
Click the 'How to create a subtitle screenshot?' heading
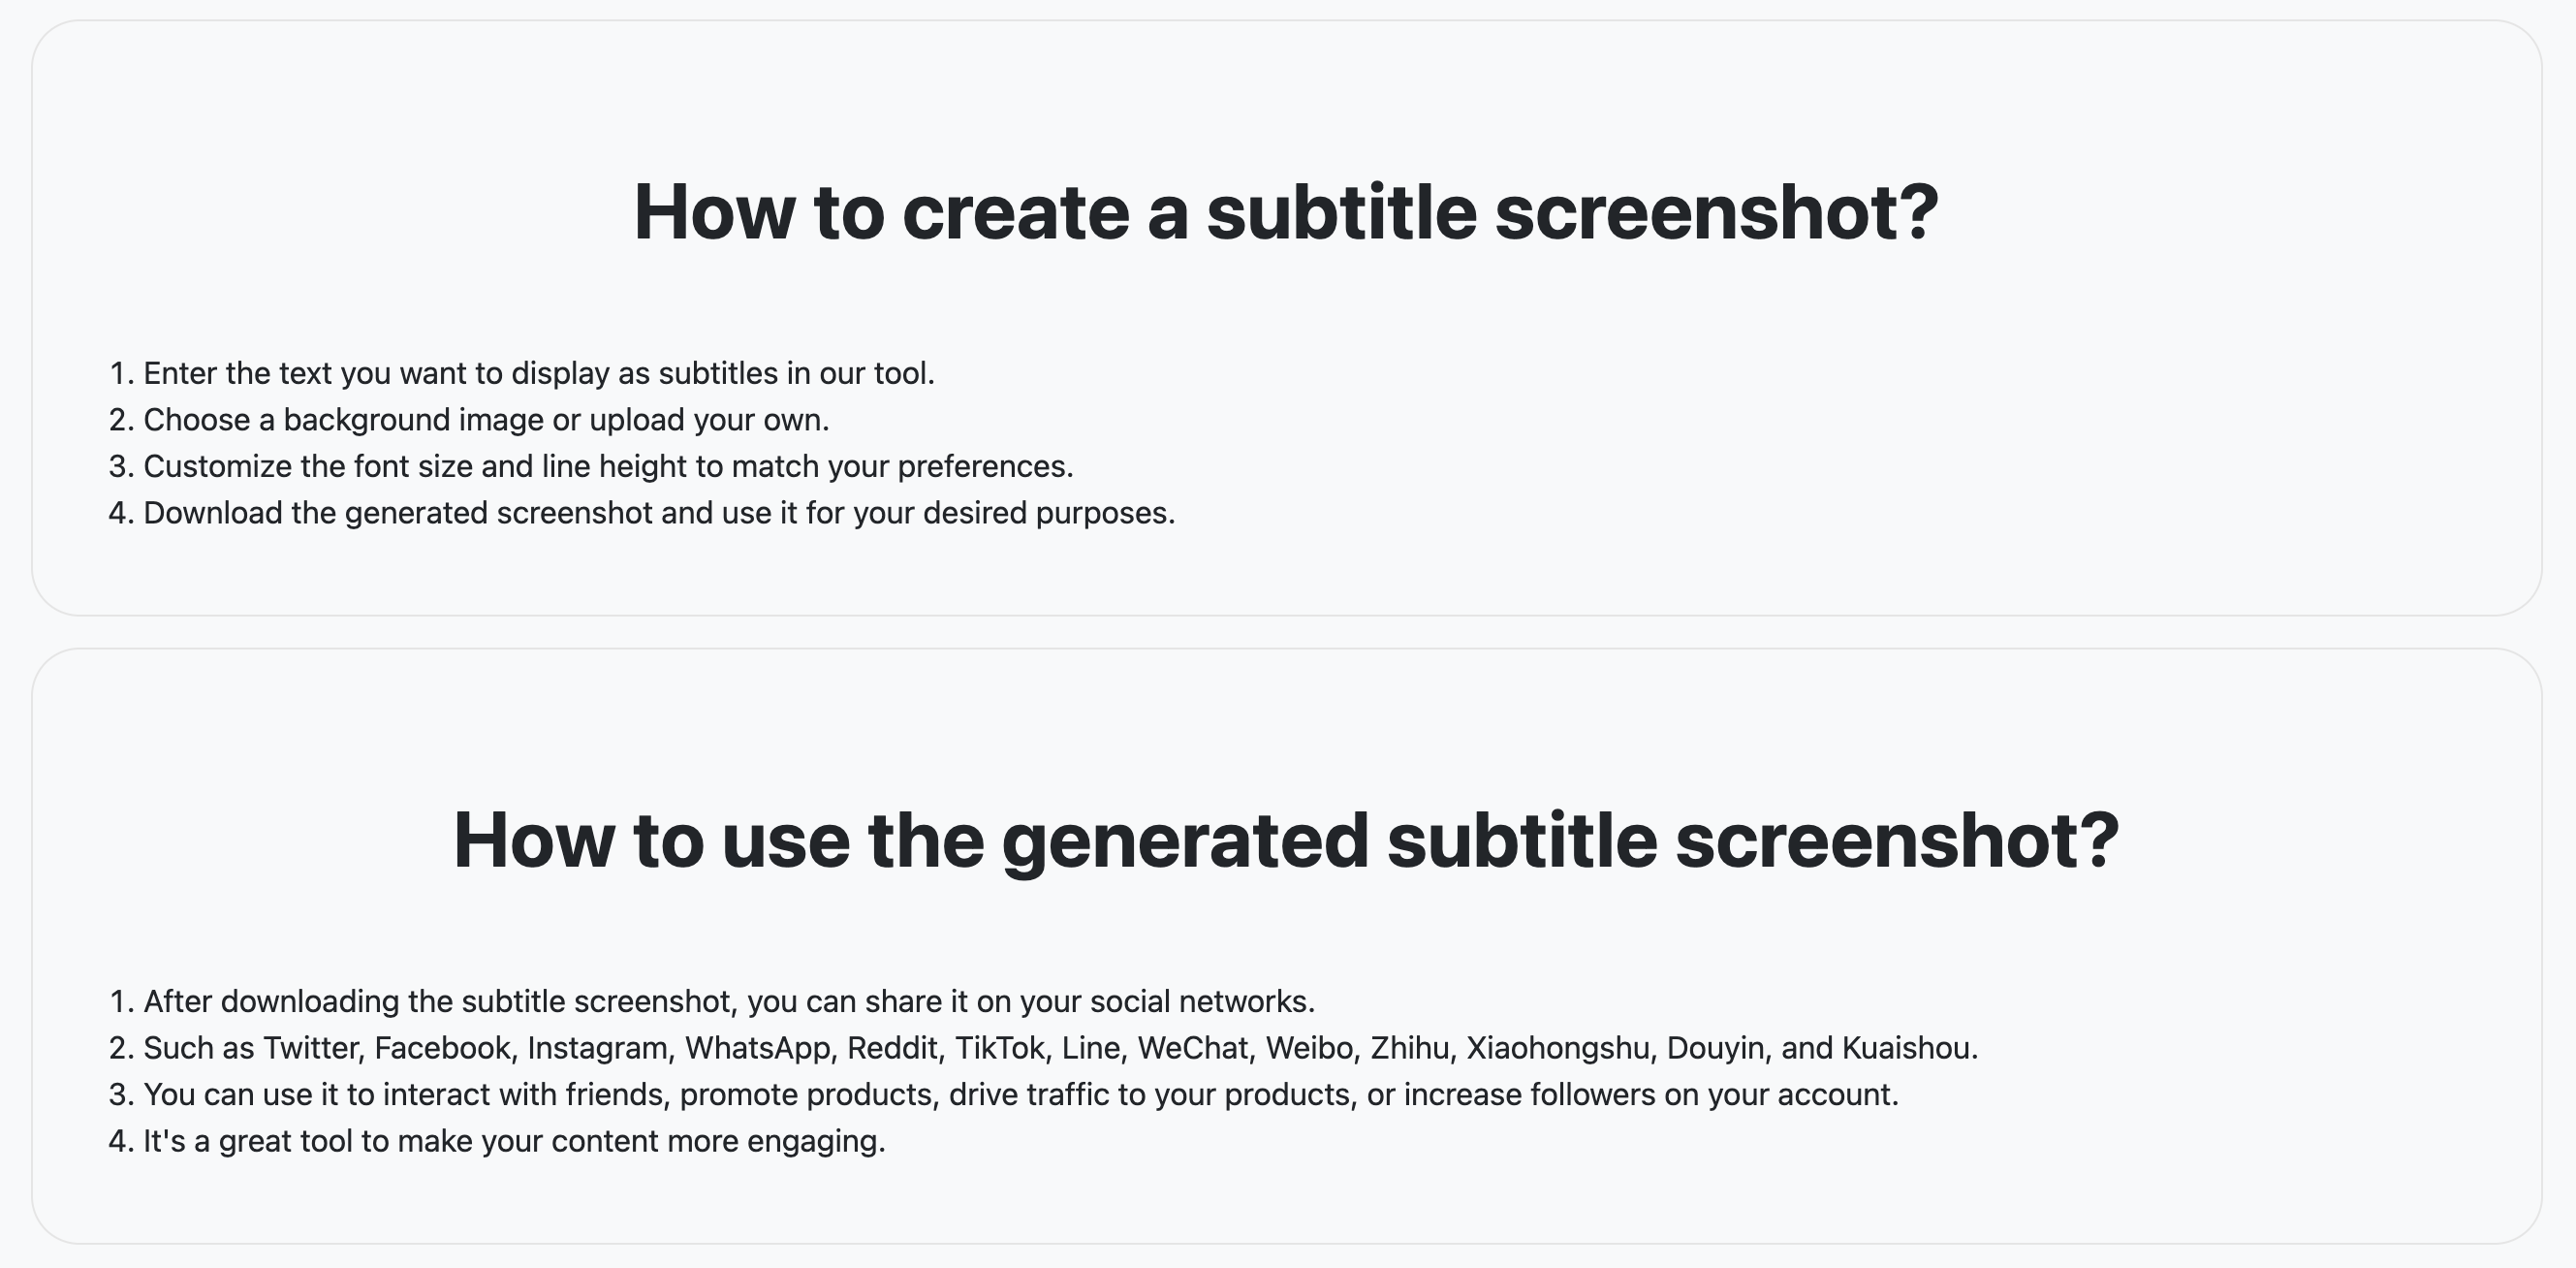[x=1286, y=212]
